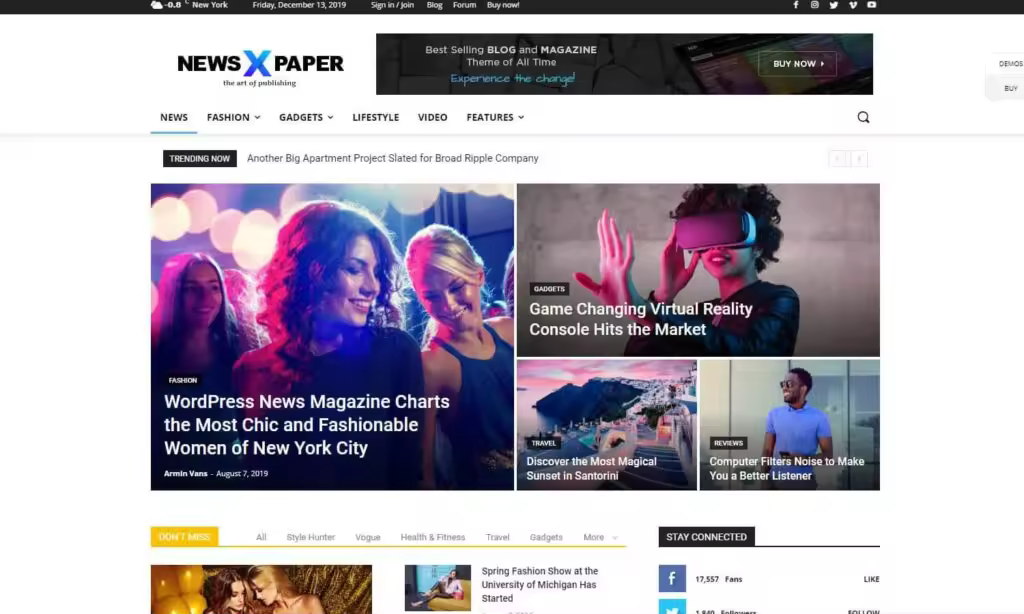This screenshot has width=1024, height=614.
Task: Click the Fashion category tag
Action: (x=183, y=380)
